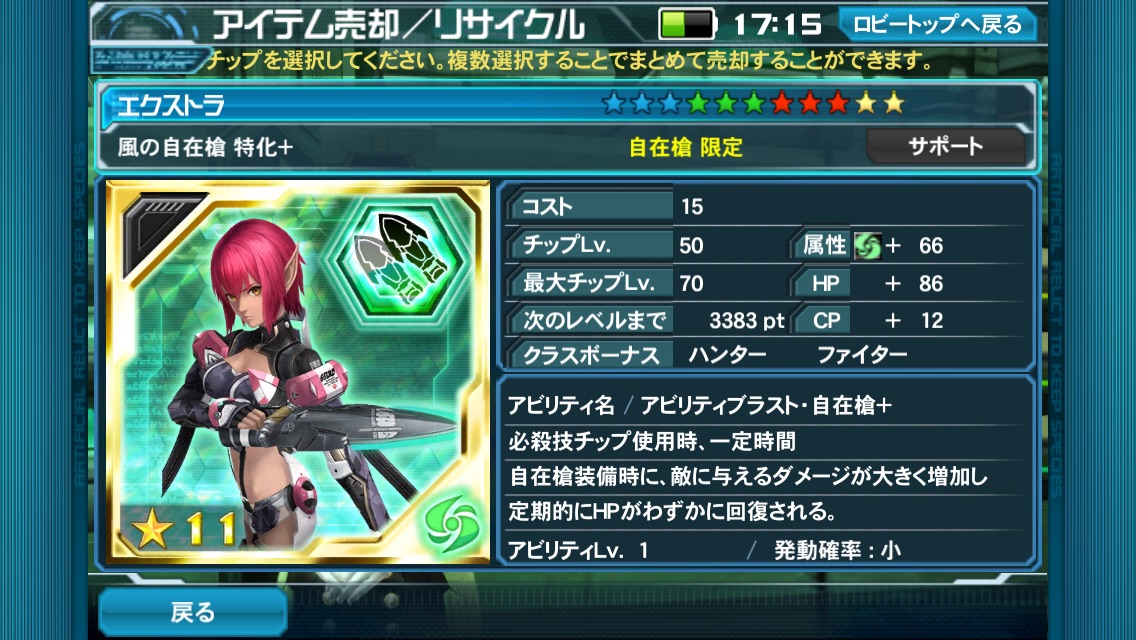Image resolution: width=1136 pixels, height=640 pixels.
Task: Click the wind element icon beside 属性
Action: pyautogui.click(x=867, y=246)
